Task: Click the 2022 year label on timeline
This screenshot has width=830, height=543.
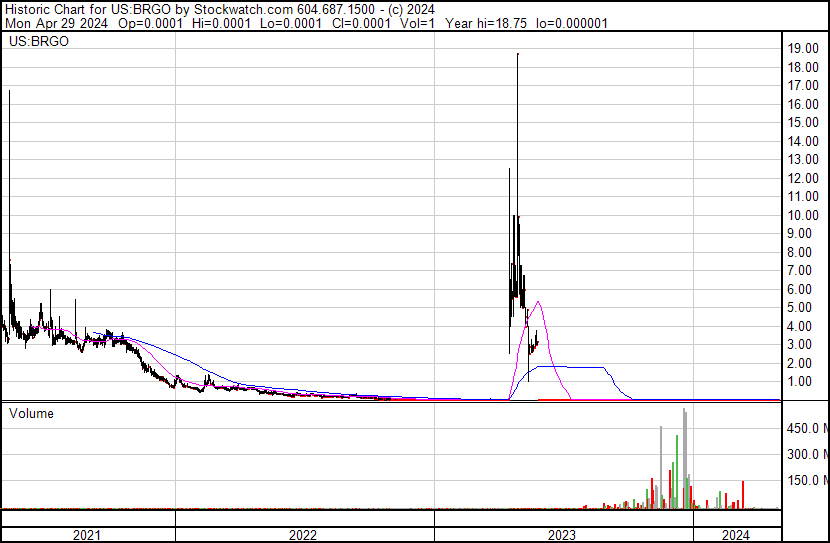Action: (303, 535)
